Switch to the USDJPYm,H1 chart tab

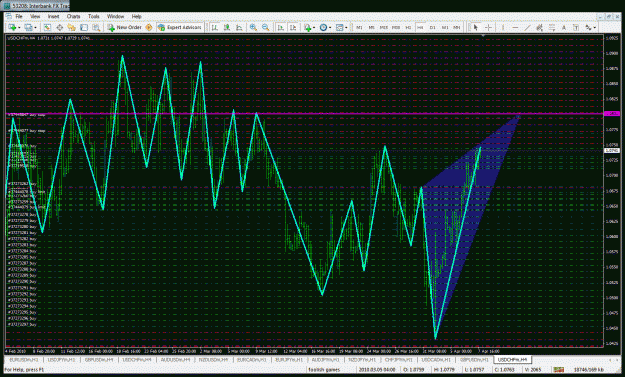(x=61, y=359)
